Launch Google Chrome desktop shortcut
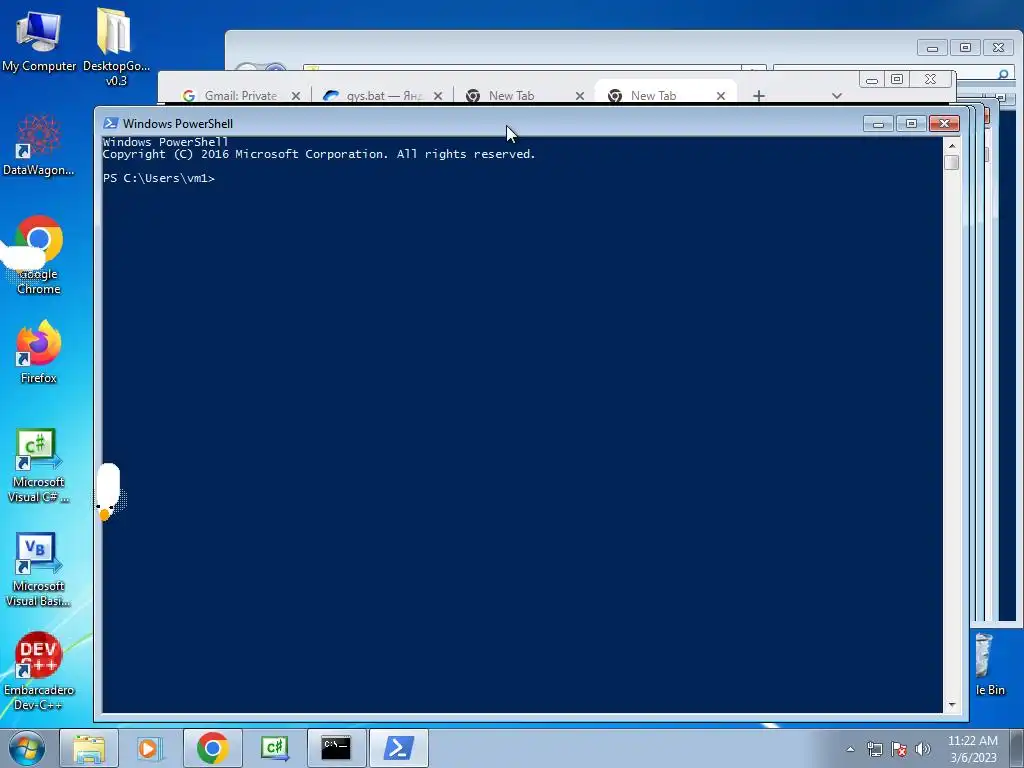The image size is (1024, 768). [39, 255]
